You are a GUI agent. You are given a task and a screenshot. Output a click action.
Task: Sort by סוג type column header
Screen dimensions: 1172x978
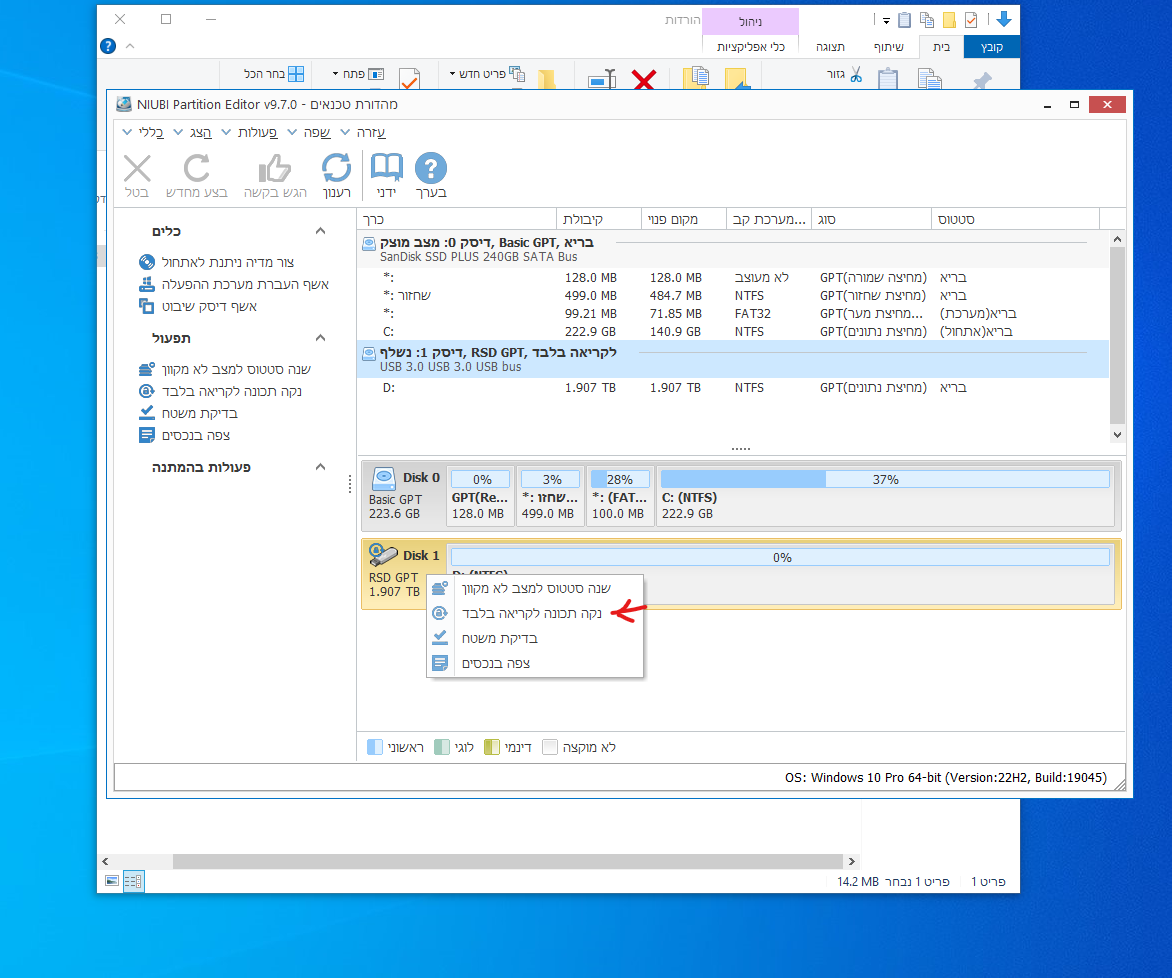[871, 219]
